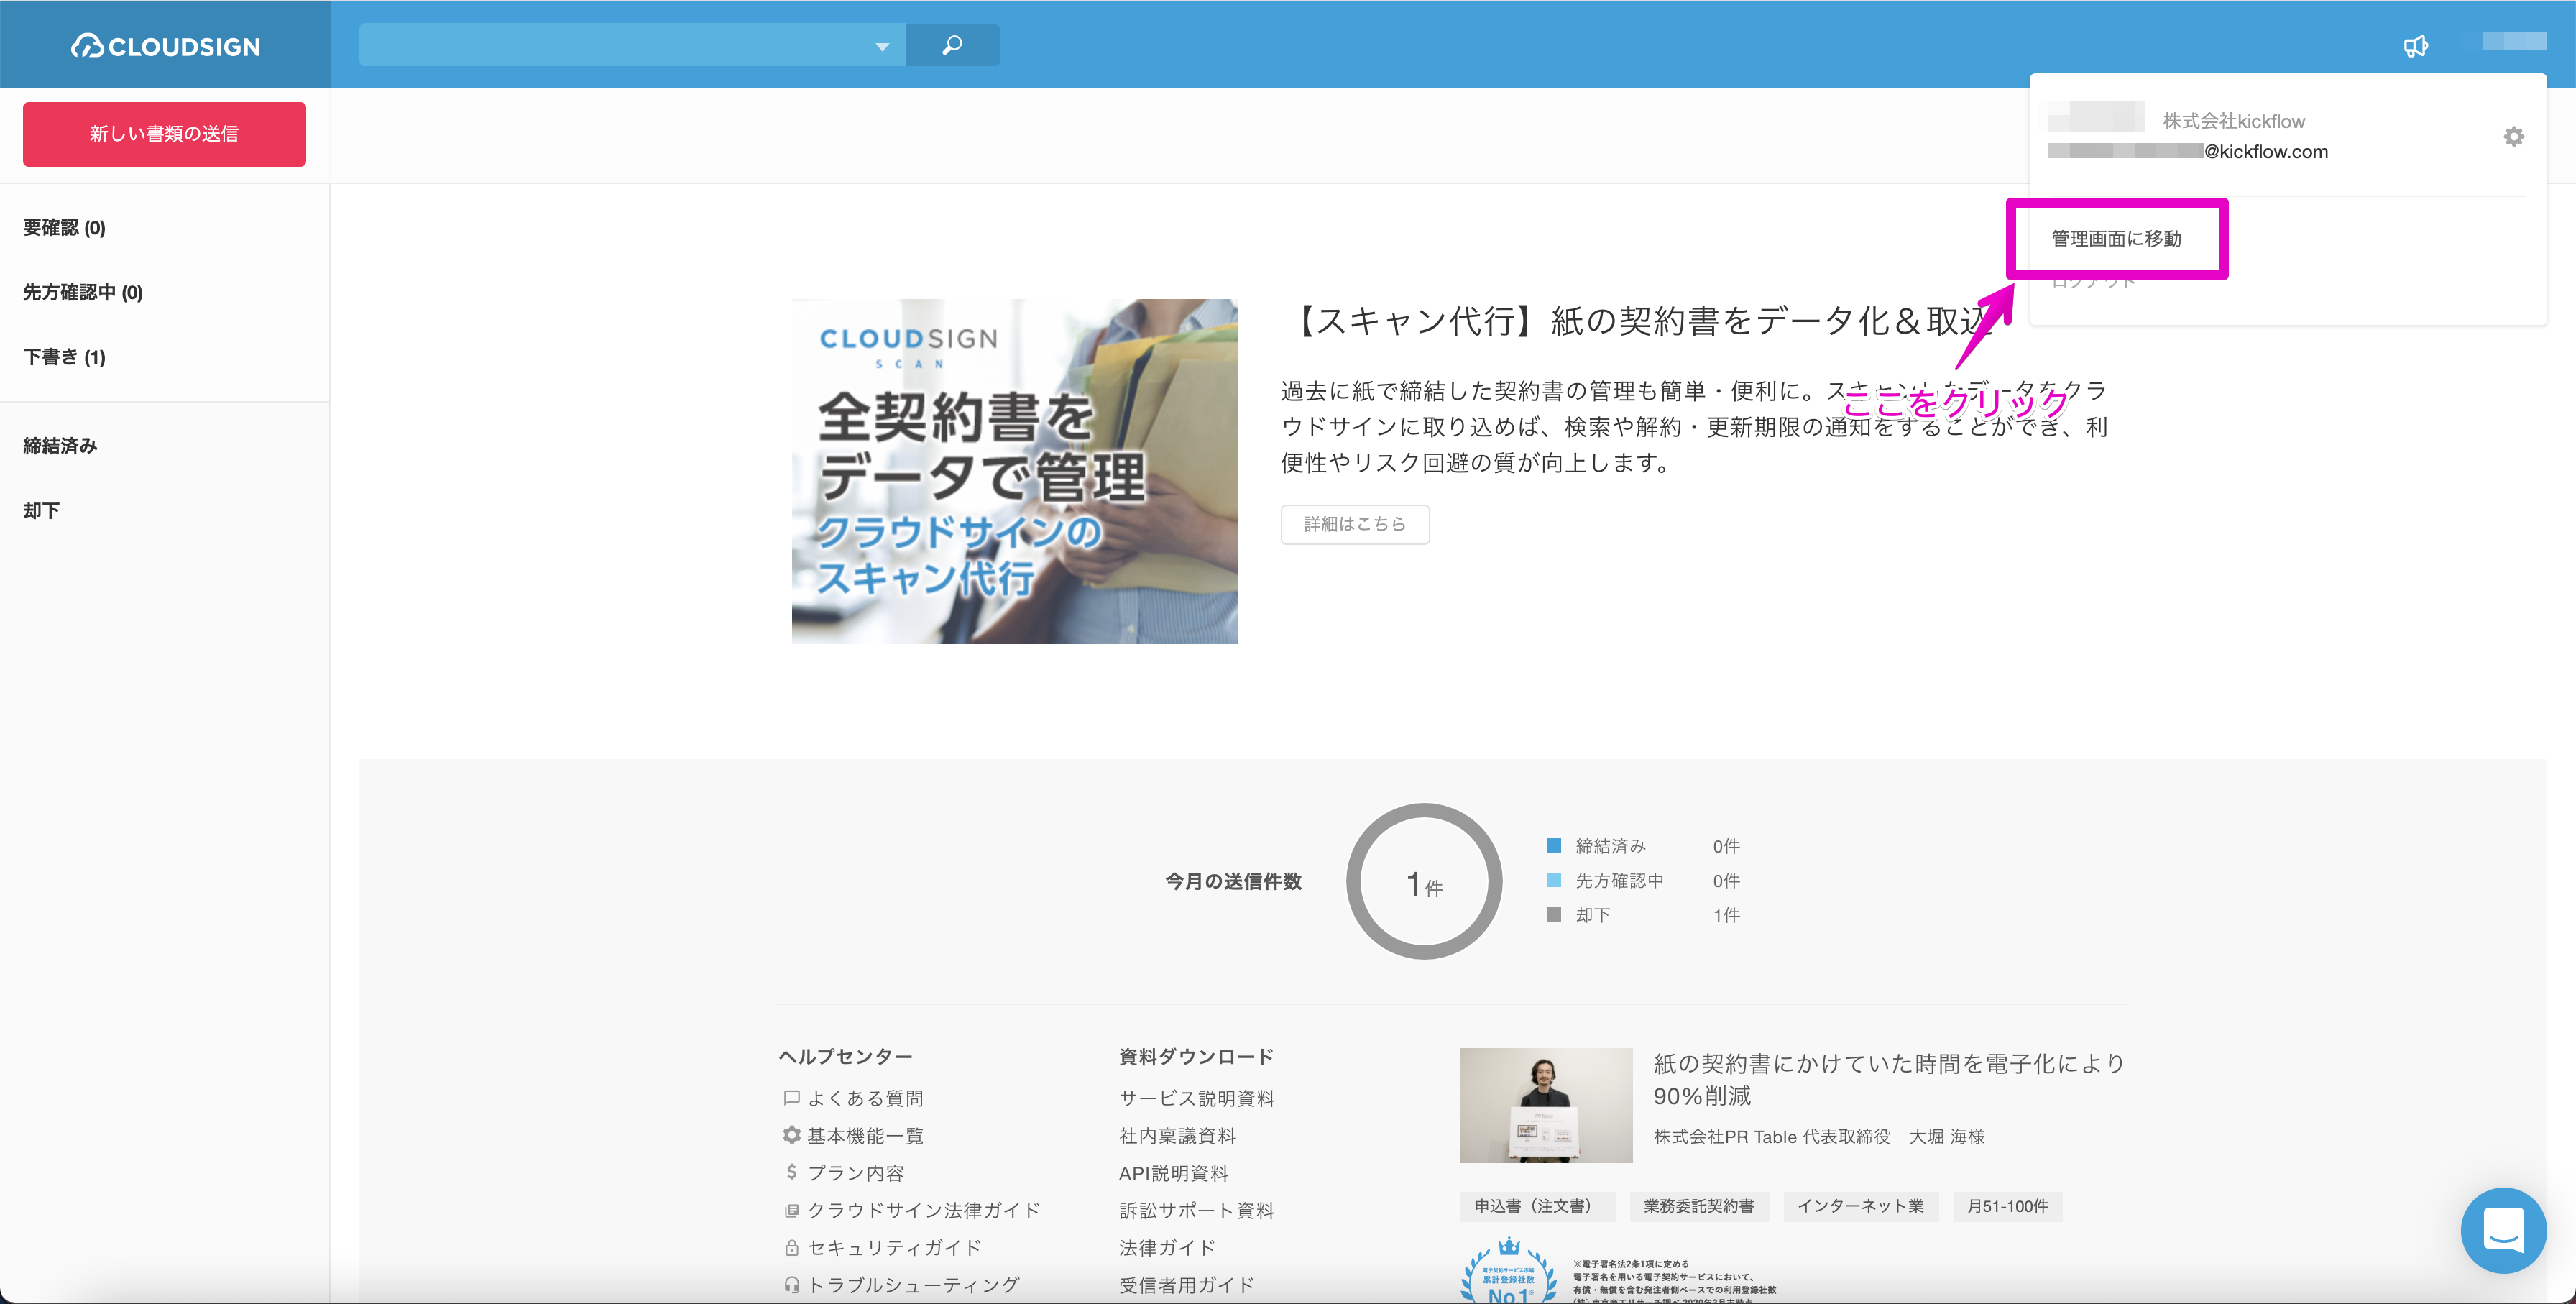Open プラン内容 link
This screenshot has height=1304, width=2576.
856,1173
